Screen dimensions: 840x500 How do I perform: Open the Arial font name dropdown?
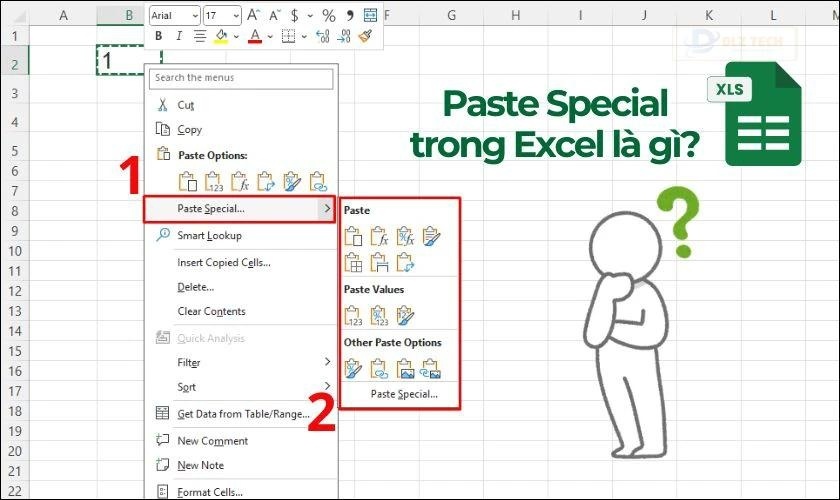195,16
